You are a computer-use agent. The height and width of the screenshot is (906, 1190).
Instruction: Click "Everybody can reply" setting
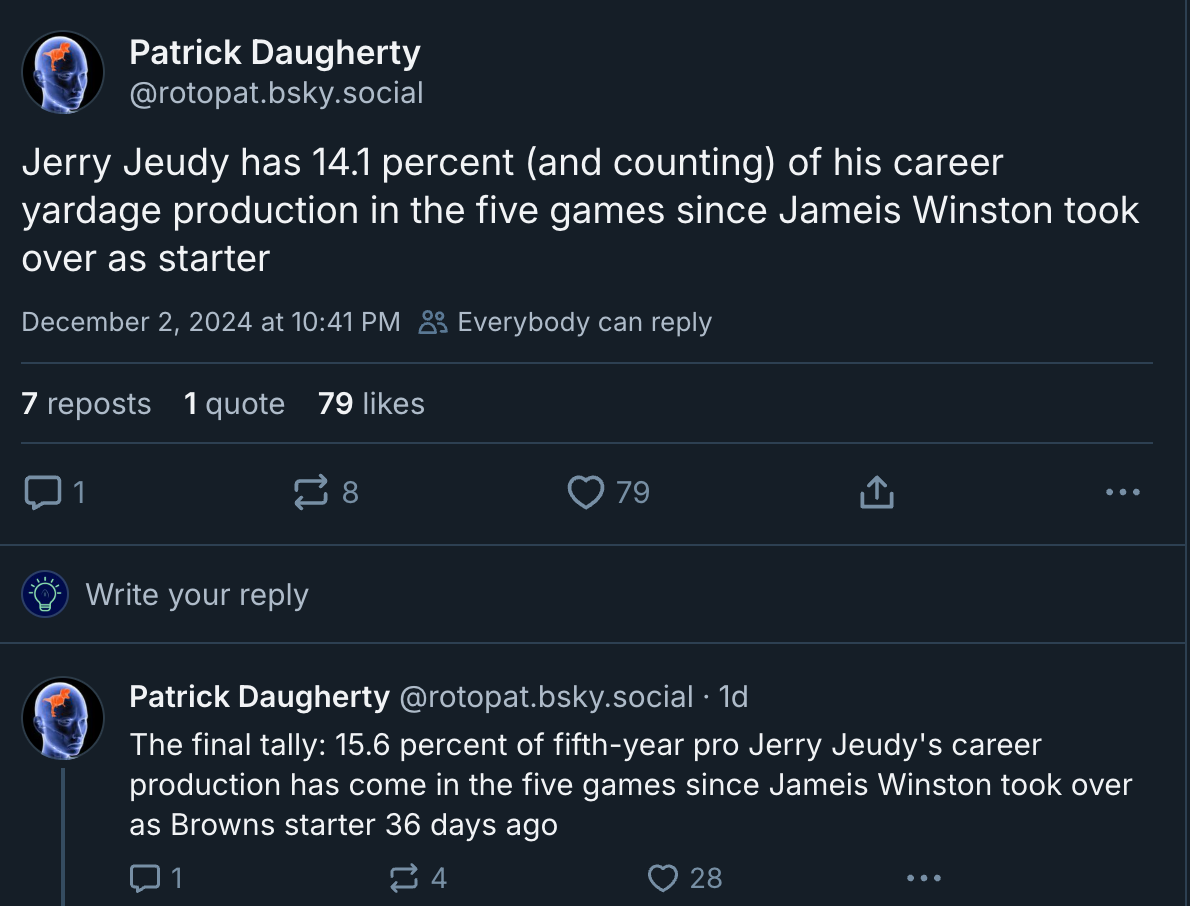pyautogui.click(x=566, y=322)
